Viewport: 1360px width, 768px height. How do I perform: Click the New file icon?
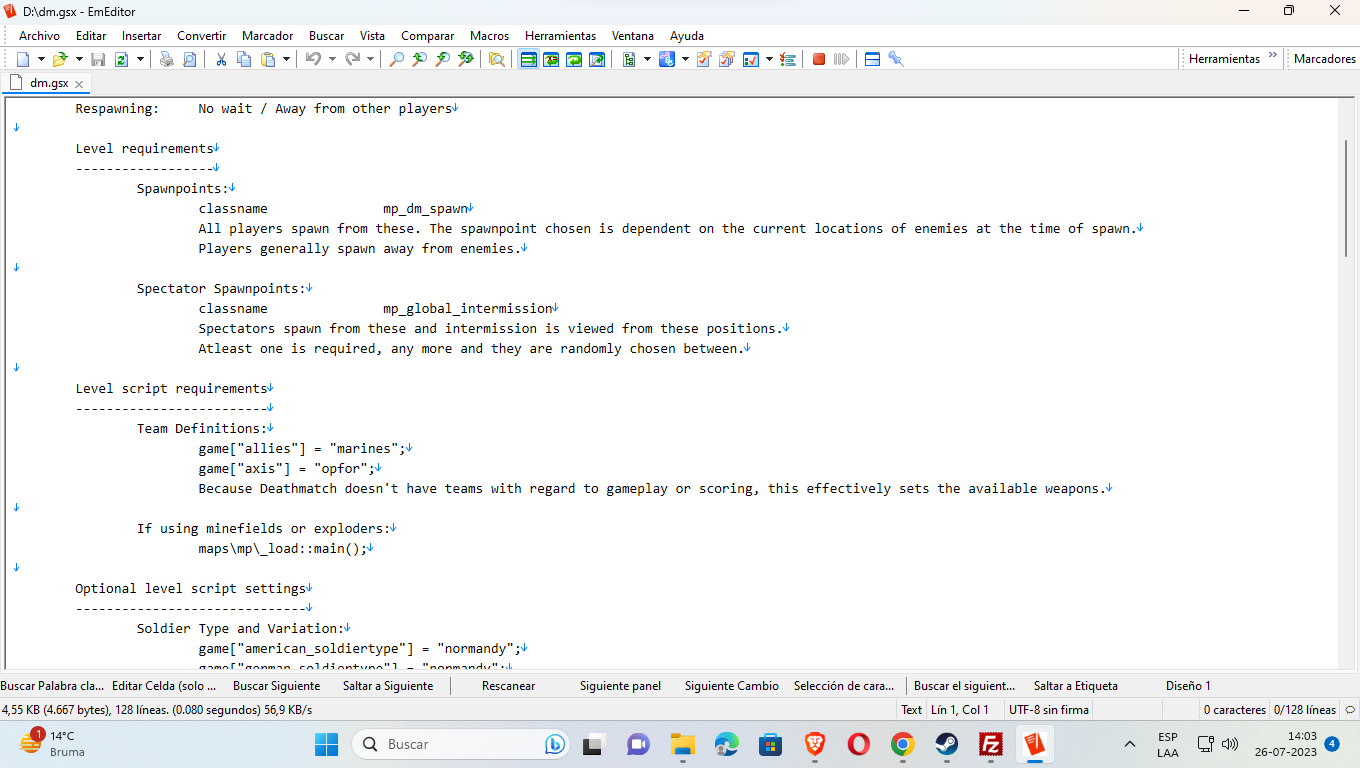click(x=23, y=59)
